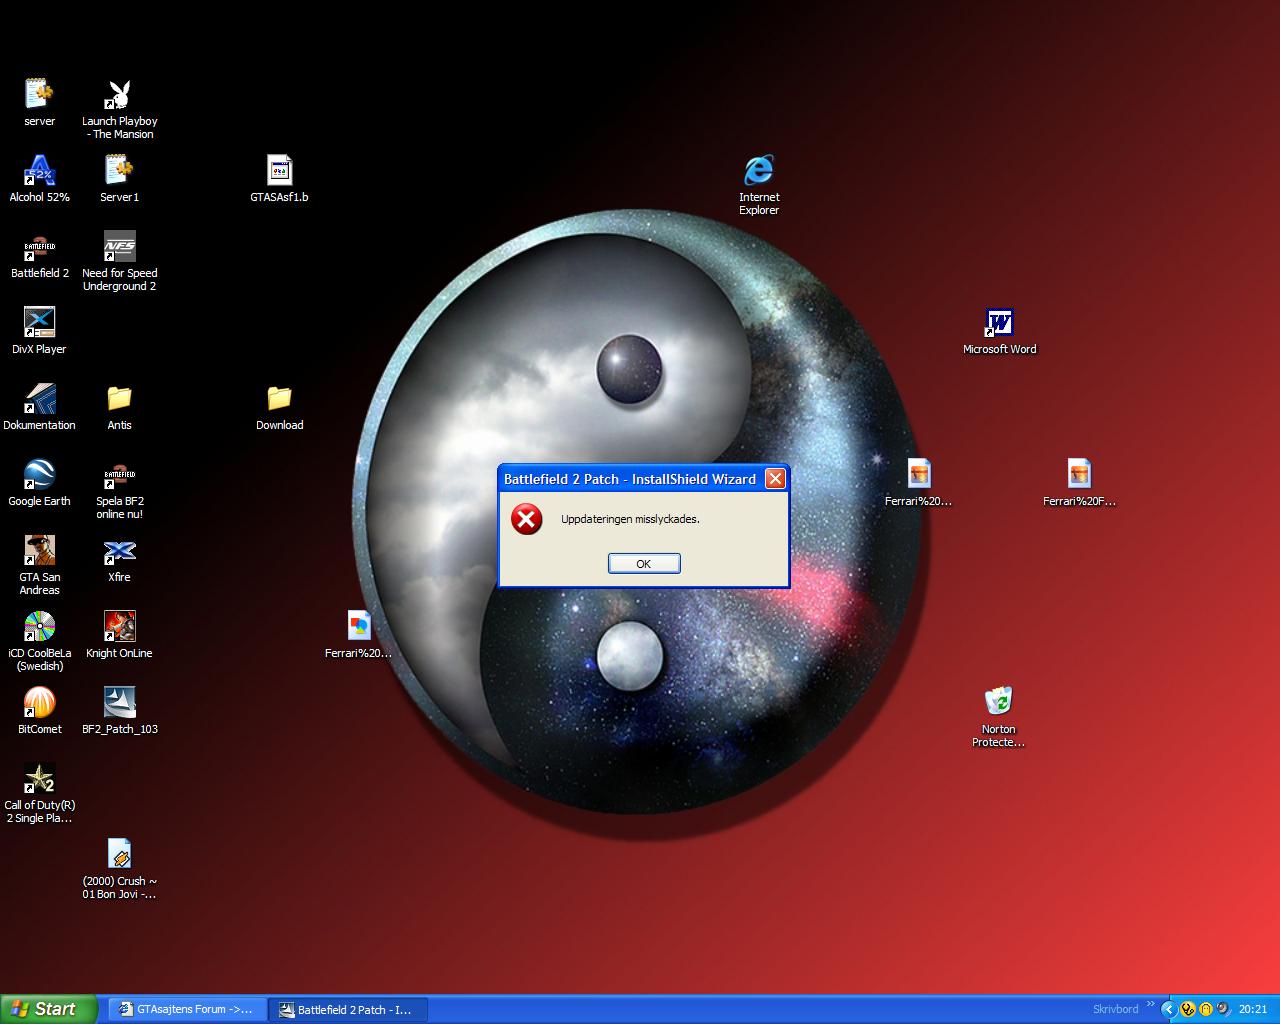Select the BitComet desktop shortcut
This screenshot has width=1280, height=1024.
[x=39, y=710]
